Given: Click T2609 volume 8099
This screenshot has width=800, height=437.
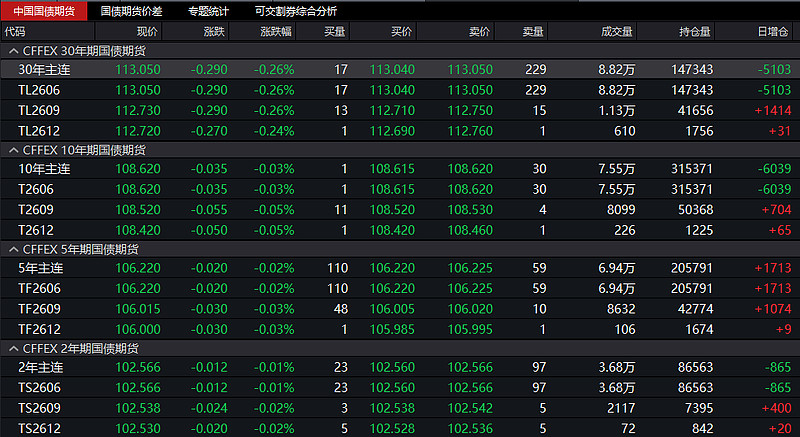Looking at the screenshot, I should click(621, 210).
